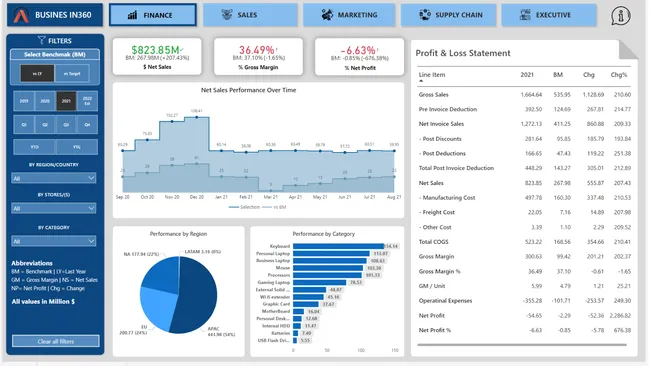The height and width of the screenshot is (366, 650).
Task: Click the Marketing tab icon
Action: [x=327, y=15]
